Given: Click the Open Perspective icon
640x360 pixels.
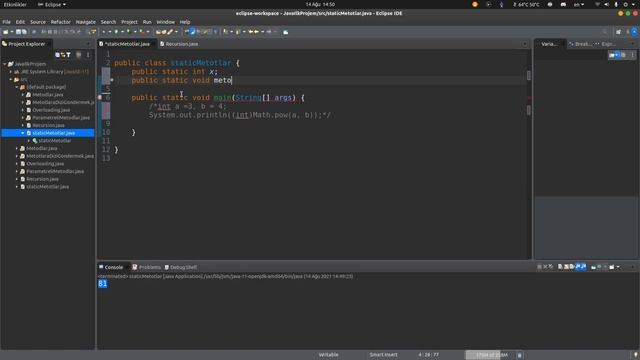Looking at the screenshot, I should [618, 32].
